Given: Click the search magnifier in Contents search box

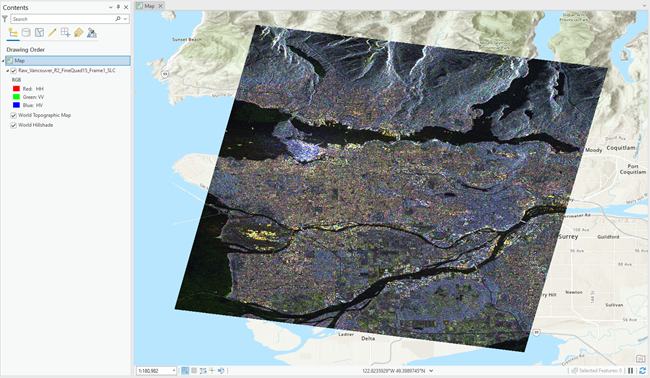Looking at the screenshot, I should click(118, 19).
